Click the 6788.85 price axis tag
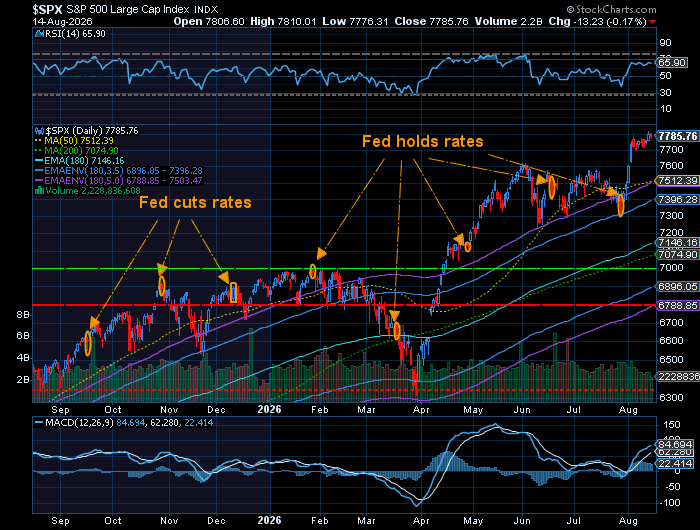 (x=678, y=305)
